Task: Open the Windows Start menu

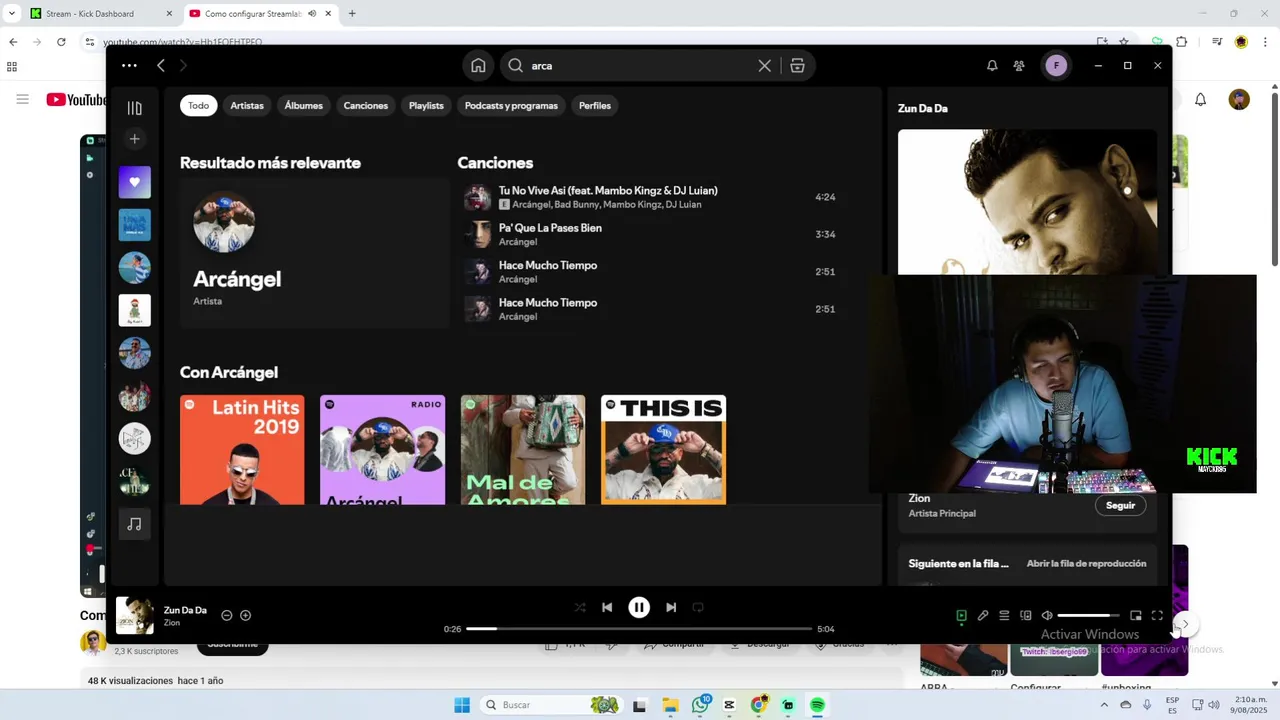Action: point(462,705)
